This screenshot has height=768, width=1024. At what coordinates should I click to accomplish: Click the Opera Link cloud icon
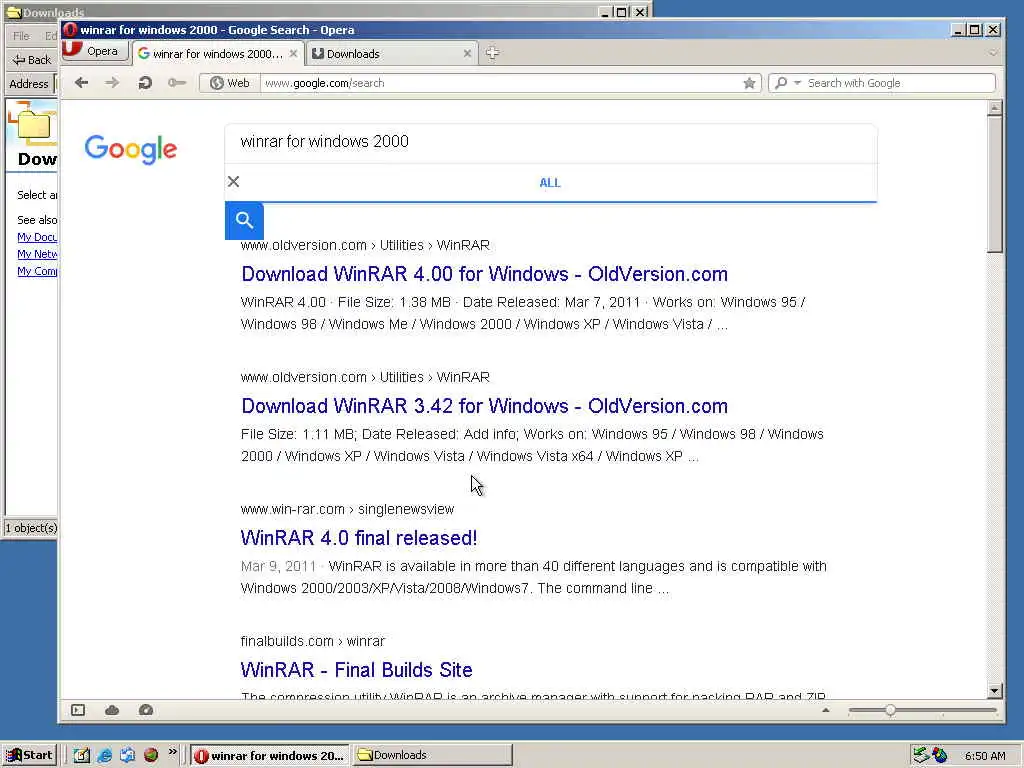tap(112, 710)
